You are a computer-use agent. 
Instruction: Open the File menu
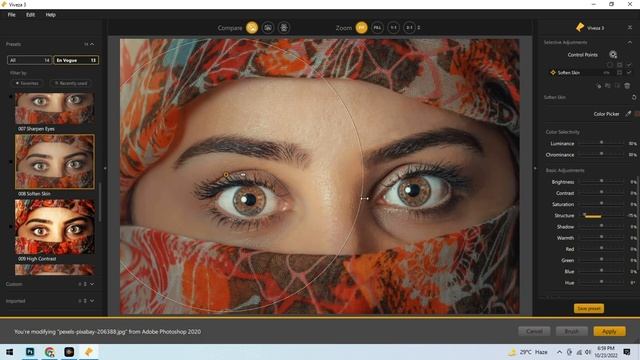point(11,15)
